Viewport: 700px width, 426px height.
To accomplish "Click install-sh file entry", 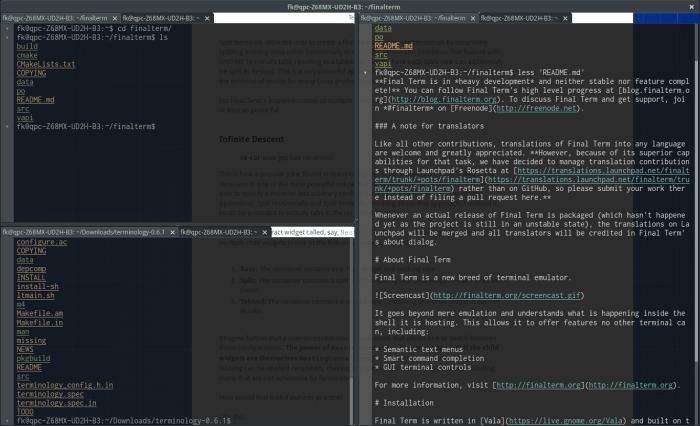I will [38, 287].
